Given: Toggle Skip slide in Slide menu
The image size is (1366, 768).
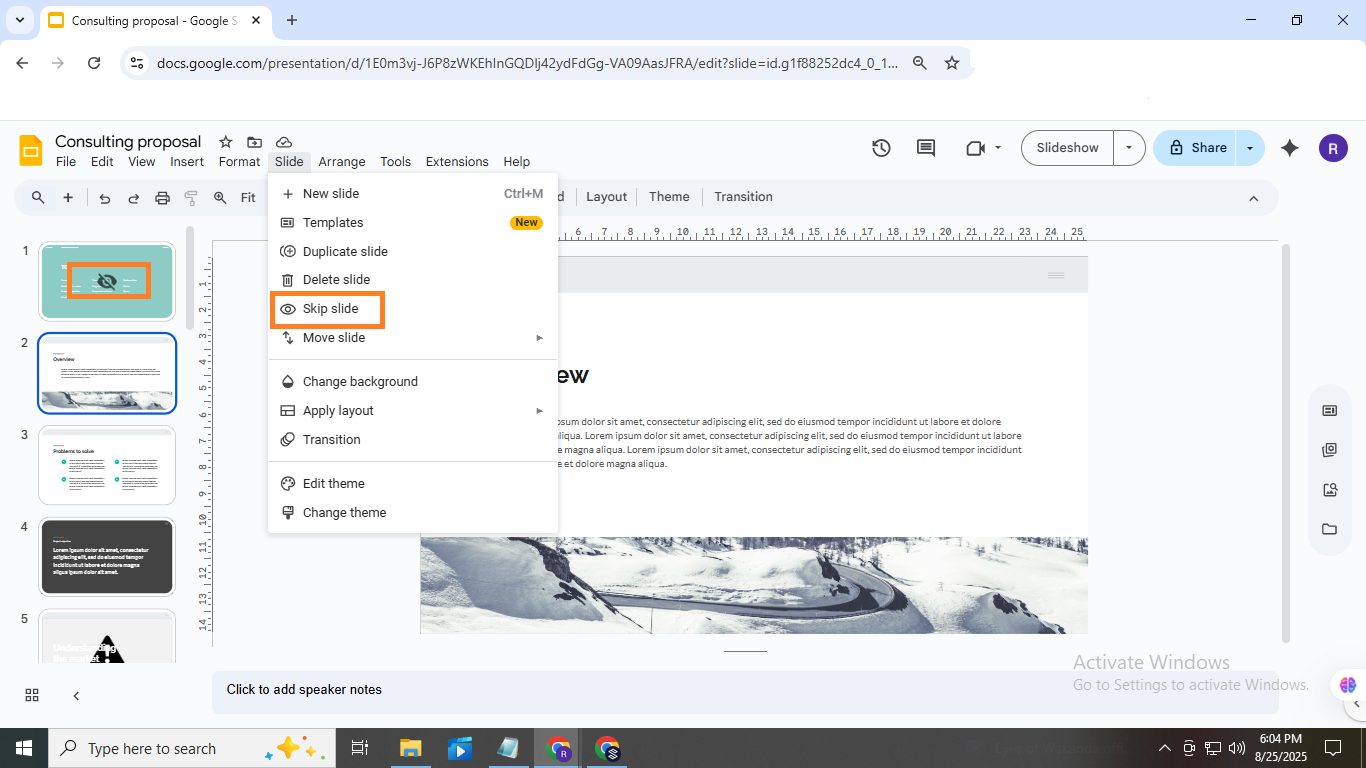Looking at the screenshot, I should (x=330, y=309).
